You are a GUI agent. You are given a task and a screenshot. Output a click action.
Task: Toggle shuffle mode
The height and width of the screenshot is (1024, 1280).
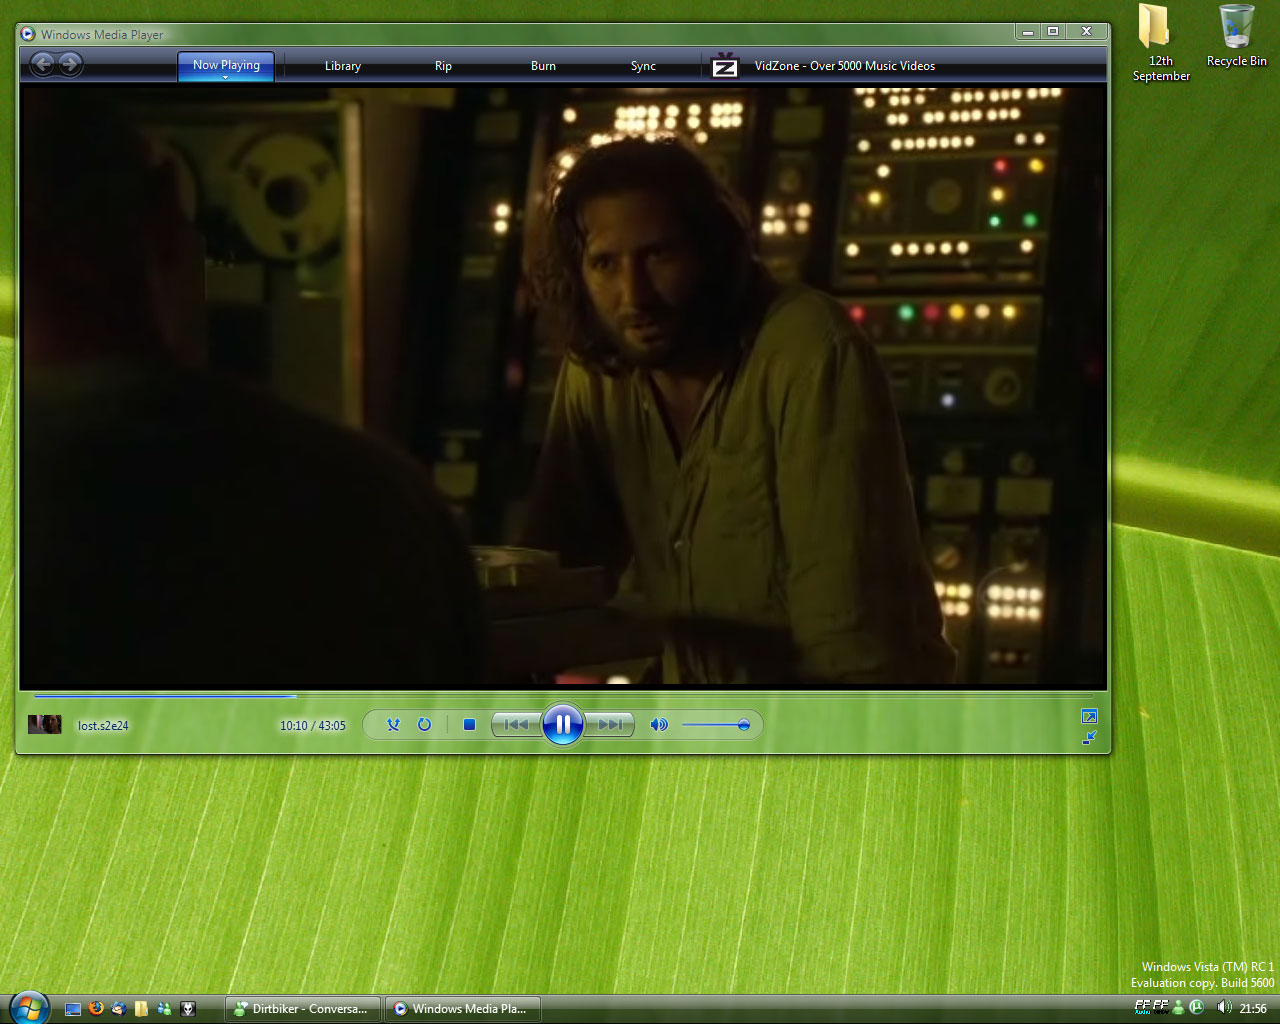pyautogui.click(x=393, y=725)
